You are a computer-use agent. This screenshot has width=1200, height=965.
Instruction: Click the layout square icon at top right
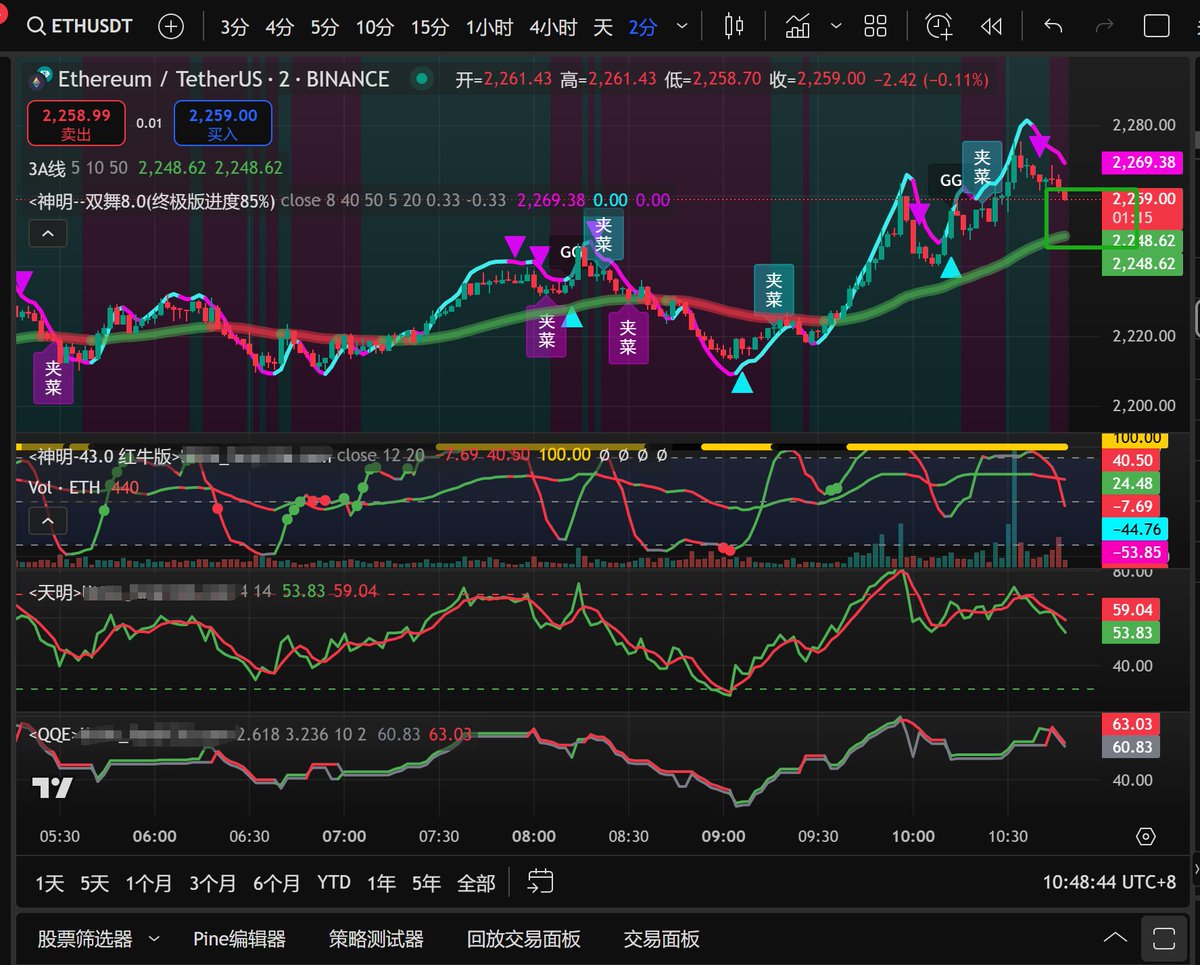1156,27
